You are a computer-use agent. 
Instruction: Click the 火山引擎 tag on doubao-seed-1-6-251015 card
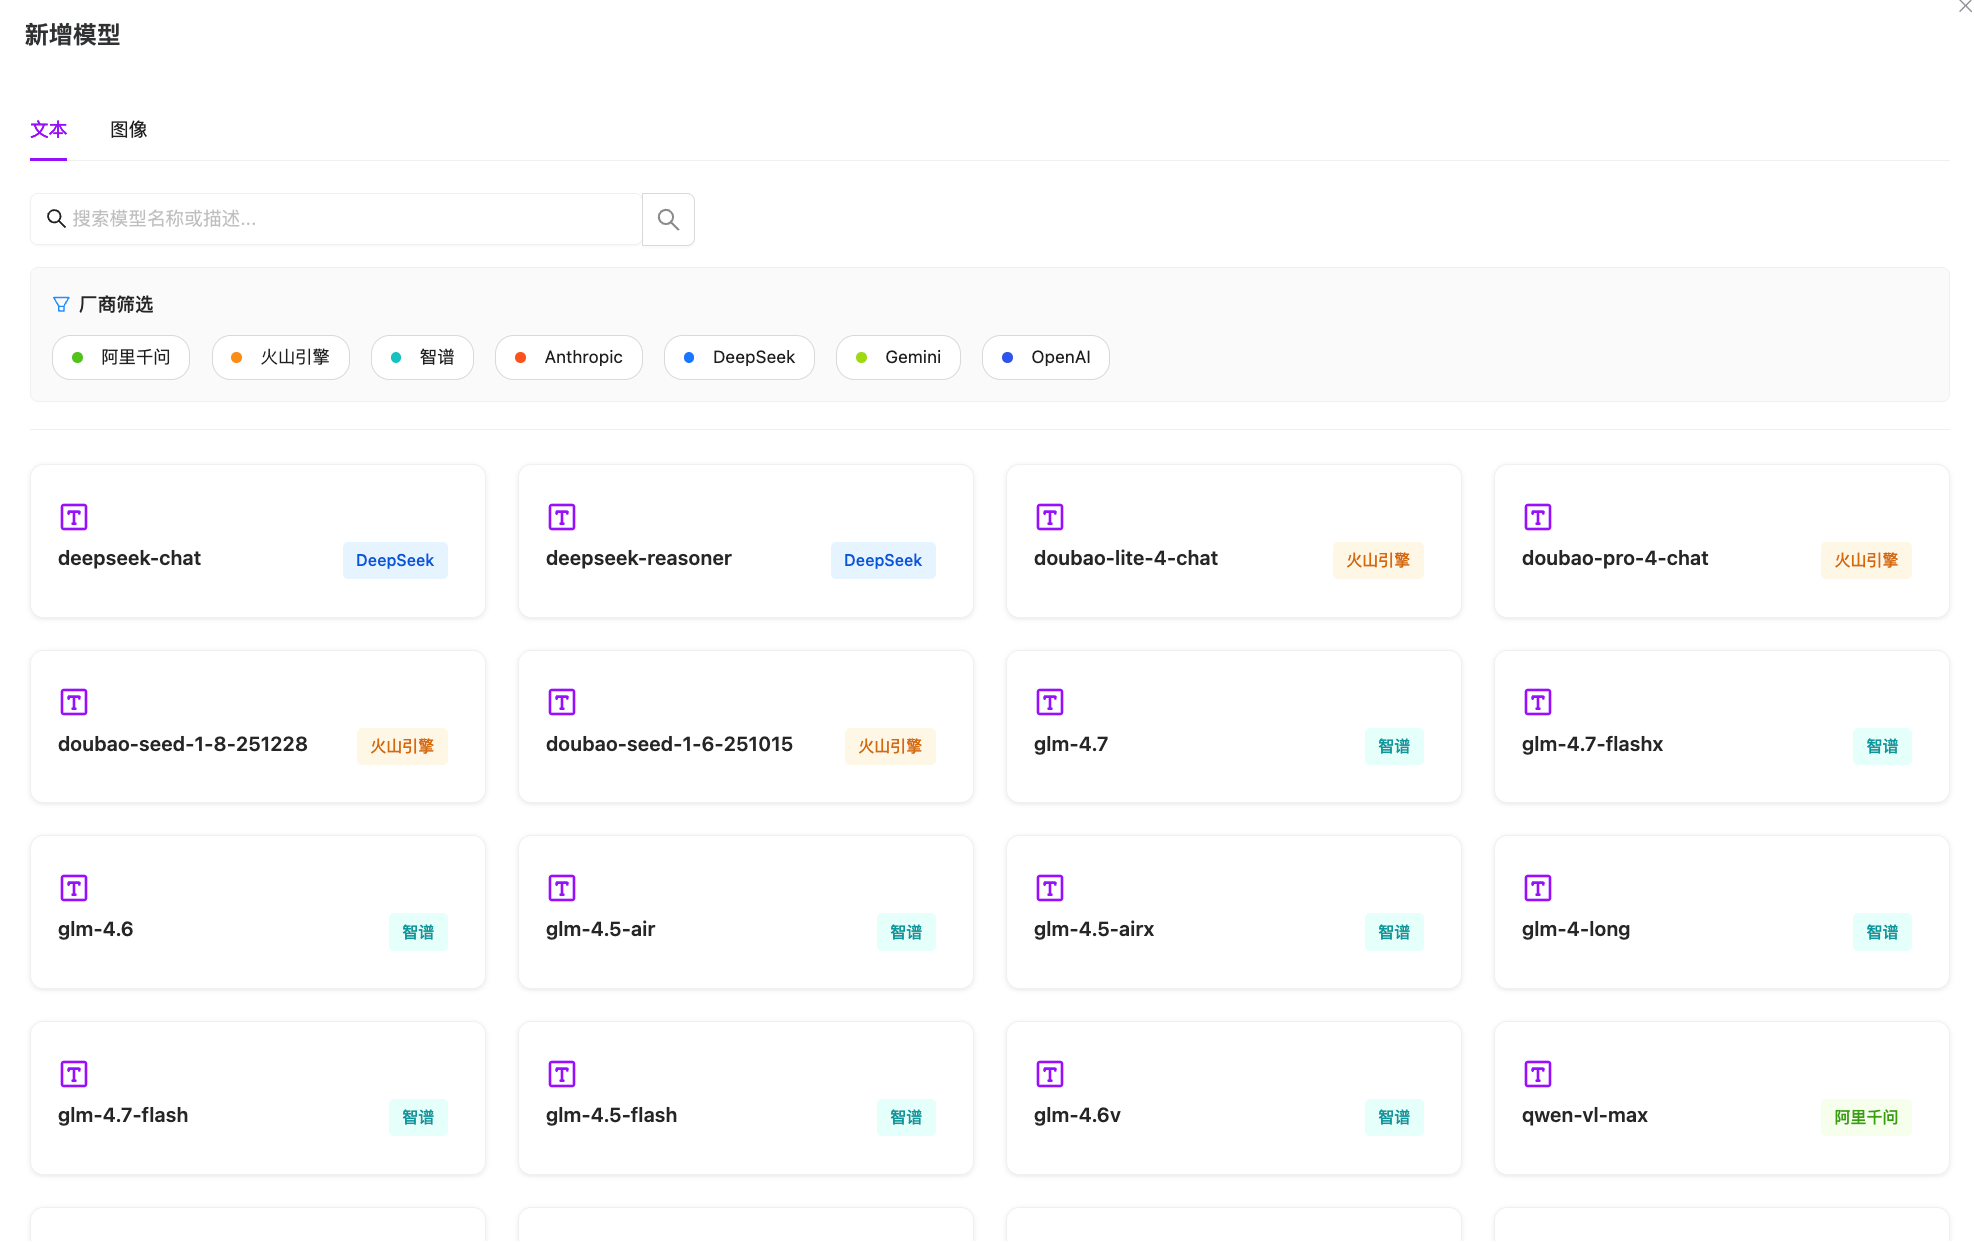pyautogui.click(x=890, y=746)
